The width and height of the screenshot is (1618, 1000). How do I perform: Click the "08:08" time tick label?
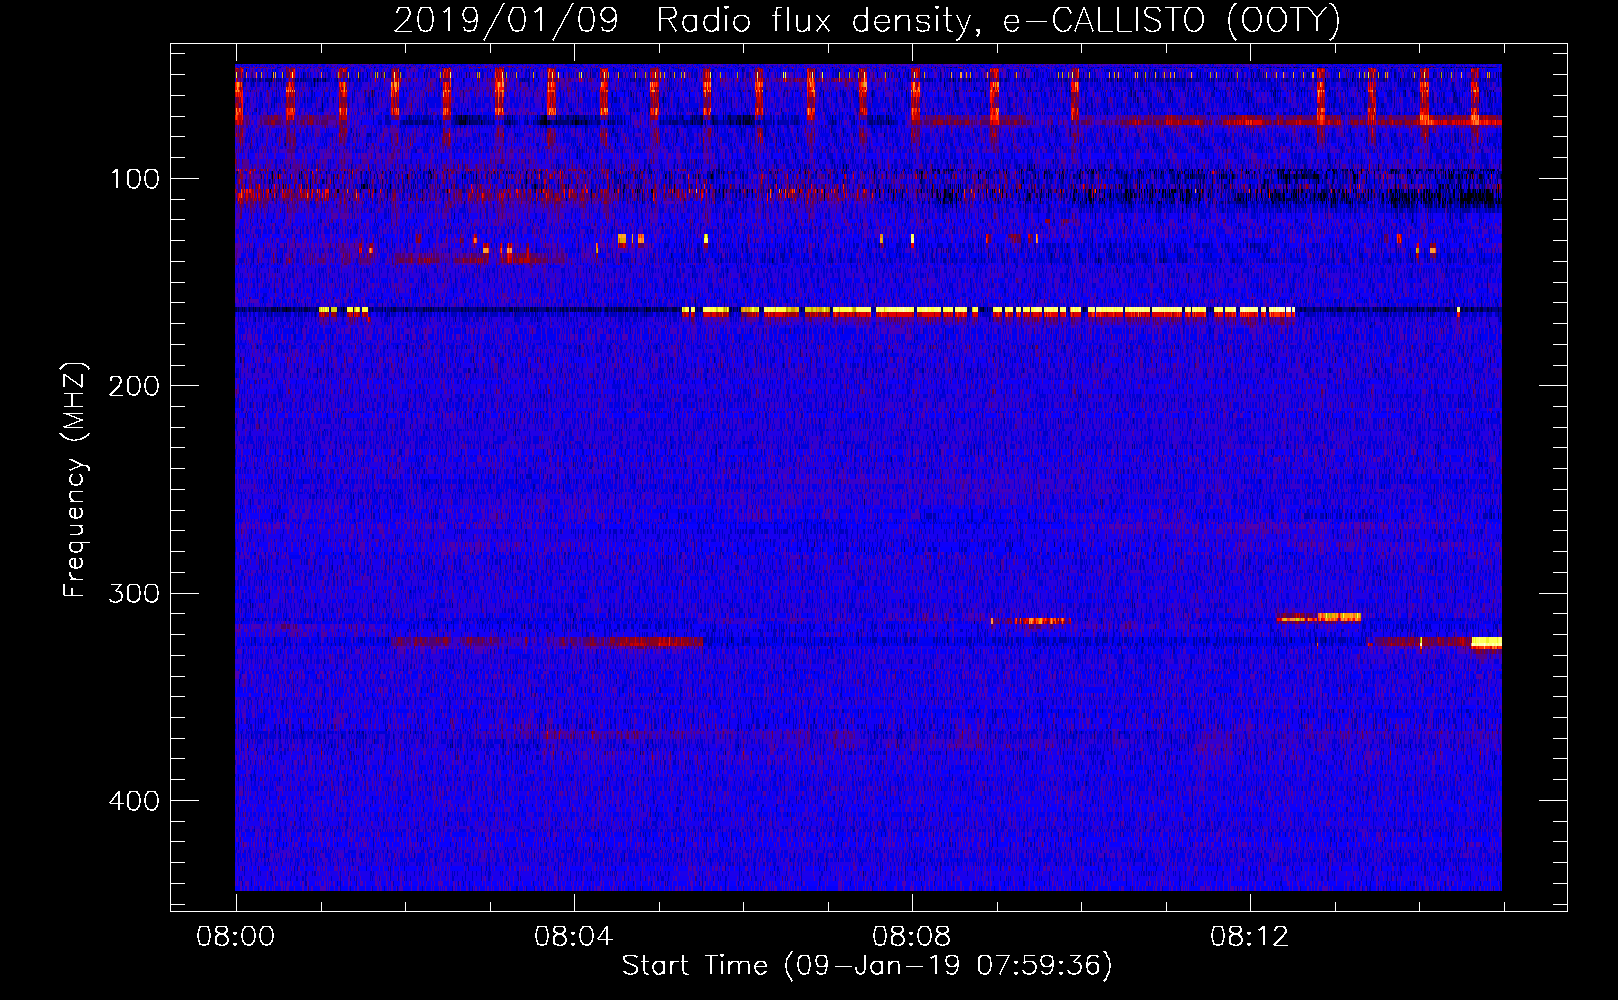911,937
